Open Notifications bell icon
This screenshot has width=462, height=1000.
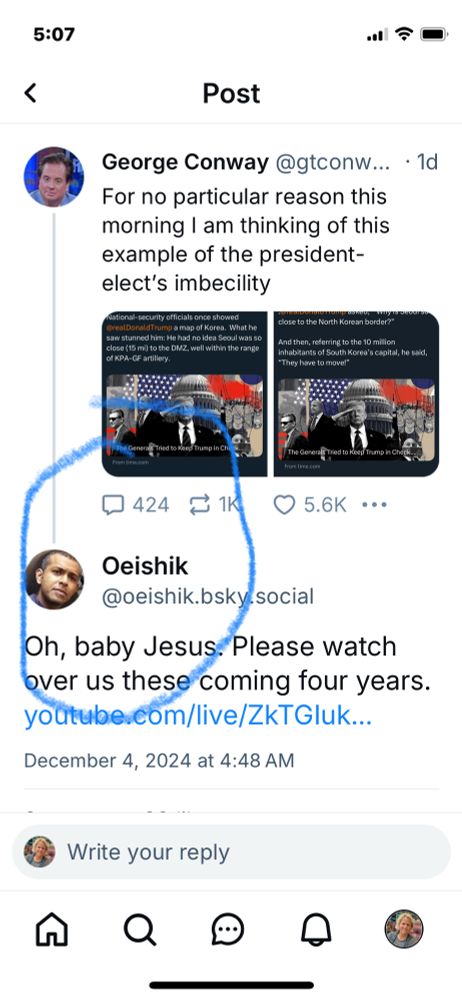(x=316, y=929)
